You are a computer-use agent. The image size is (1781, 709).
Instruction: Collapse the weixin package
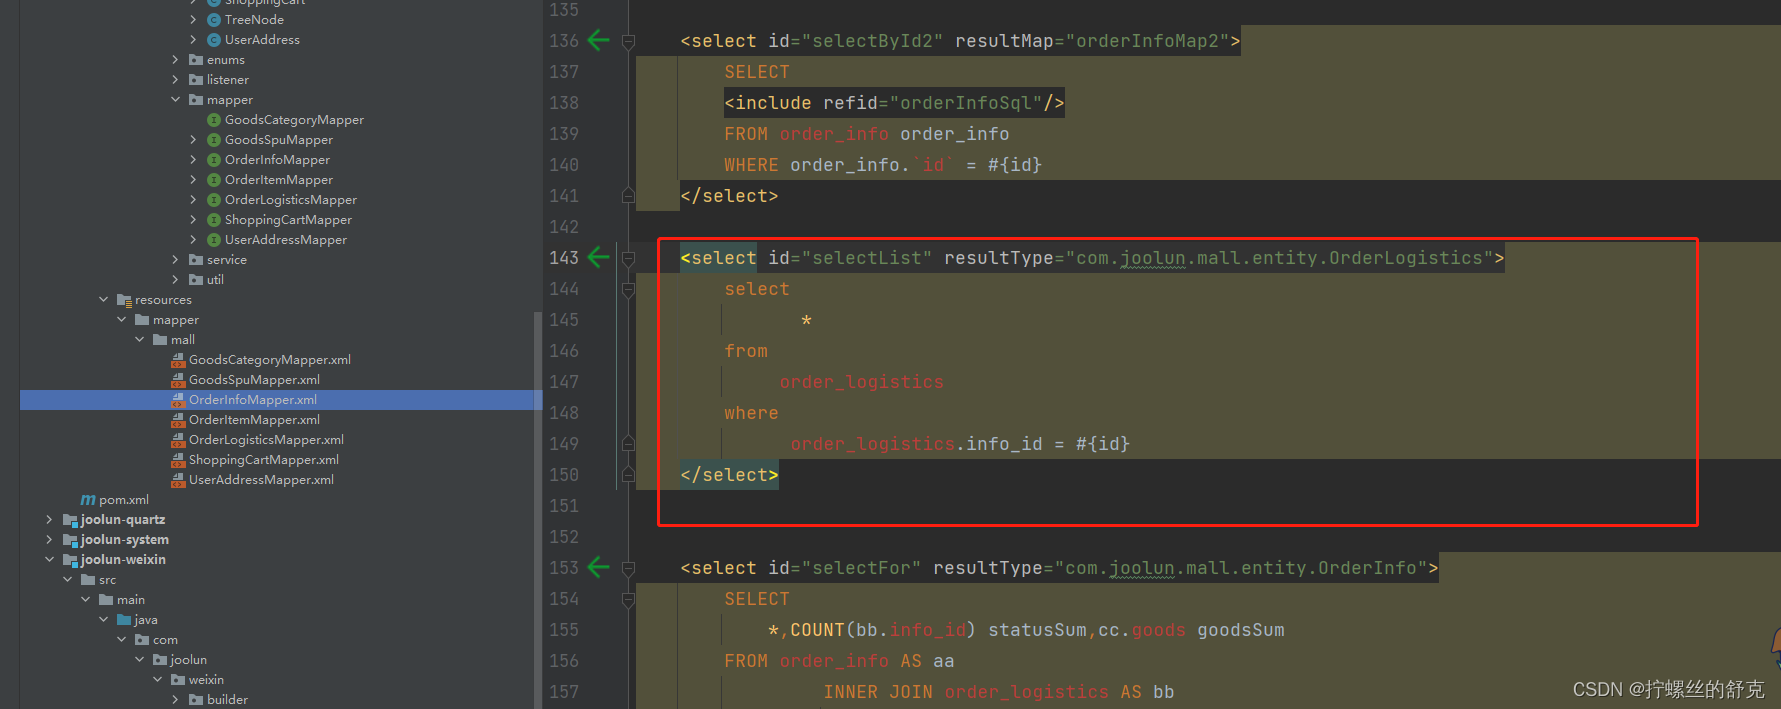tap(158, 679)
